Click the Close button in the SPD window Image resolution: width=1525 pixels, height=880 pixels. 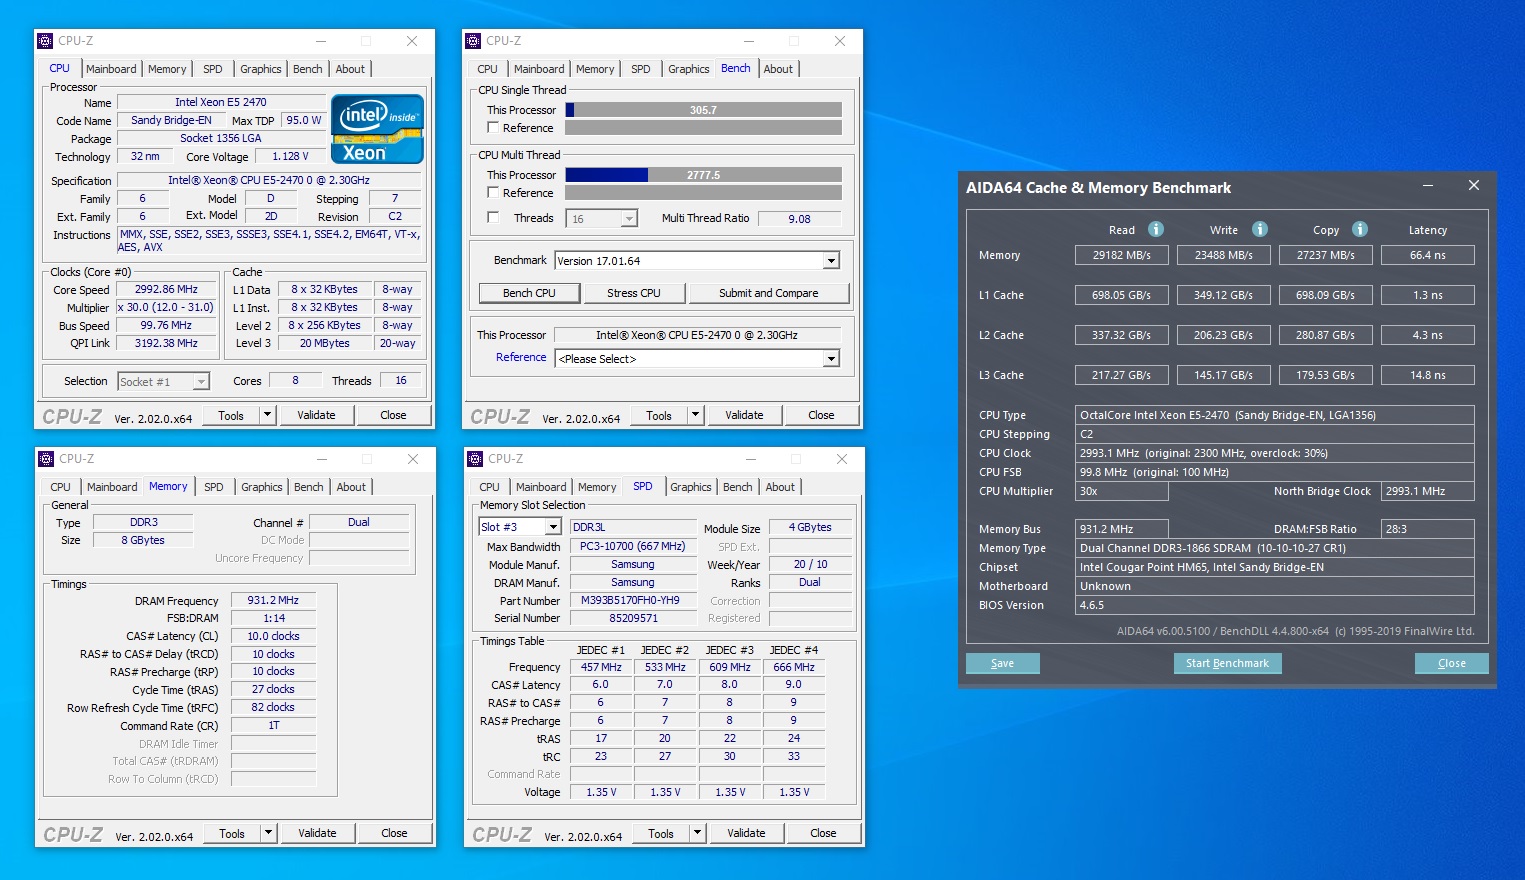click(823, 833)
